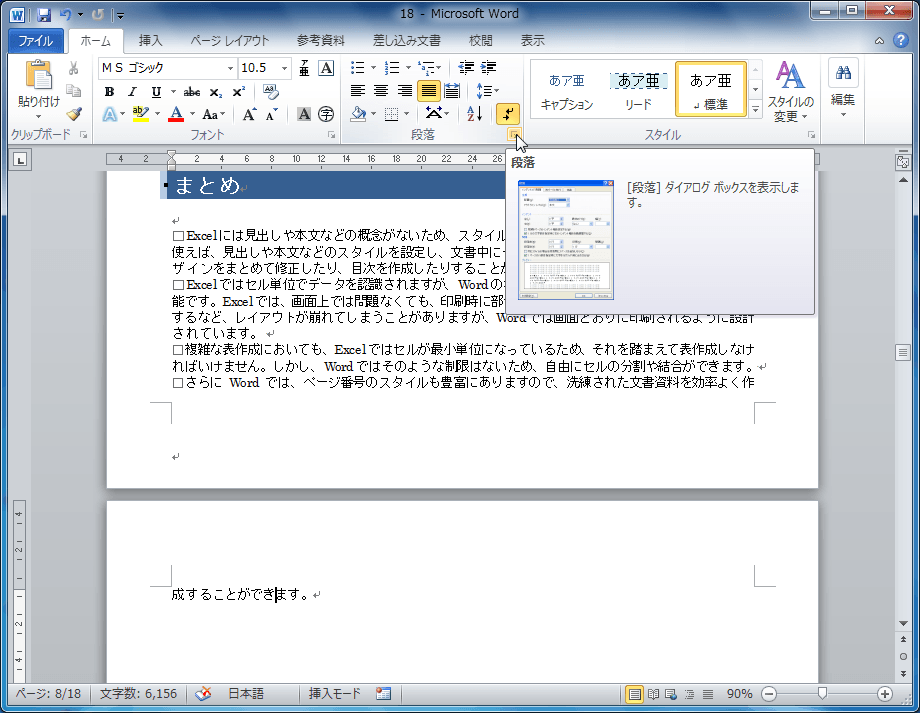This screenshot has height=713, width=920.
Task: Click the Copy icon
Action: [x=73, y=91]
